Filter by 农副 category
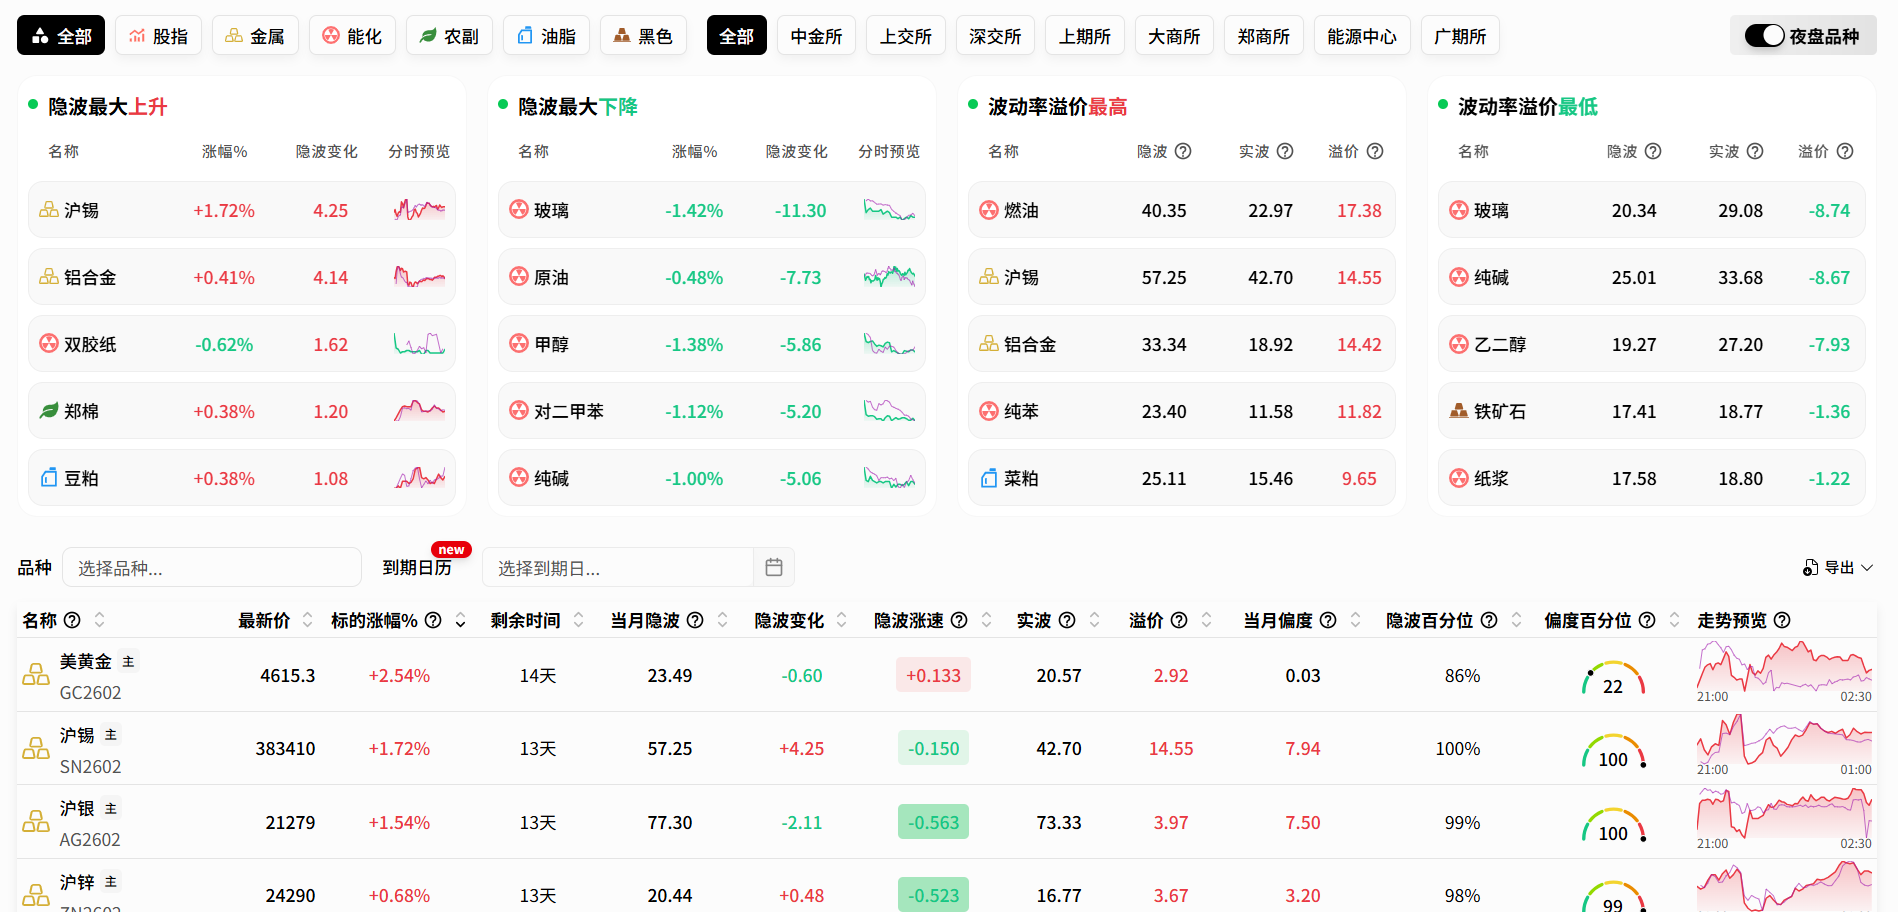Screen dimensions: 1898x912 click(449, 36)
